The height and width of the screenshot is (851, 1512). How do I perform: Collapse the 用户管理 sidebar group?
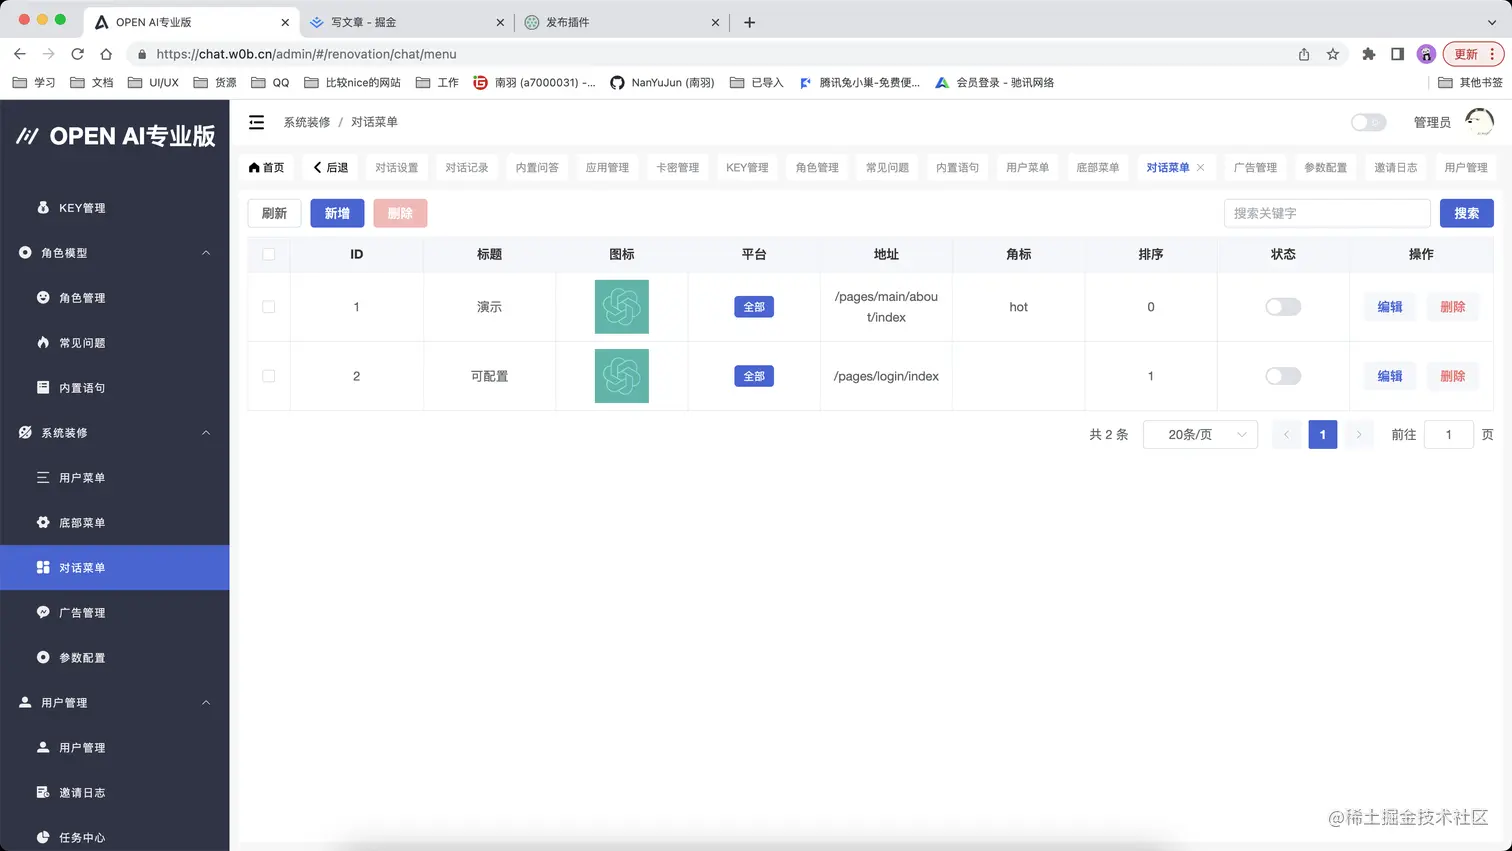pyautogui.click(x=205, y=702)
